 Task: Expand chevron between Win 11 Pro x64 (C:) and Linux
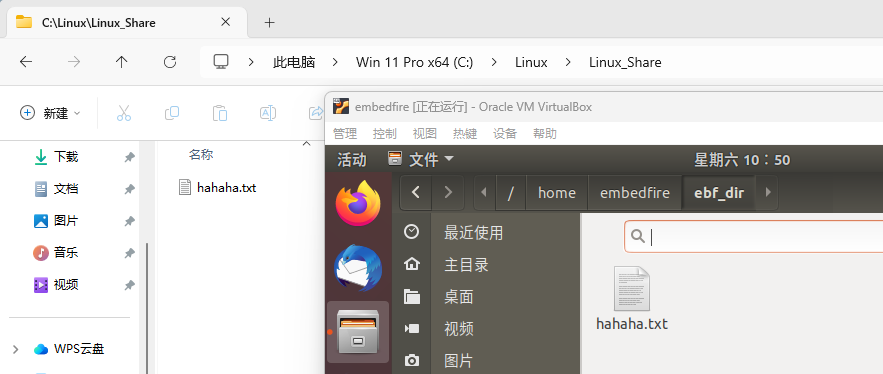[x=494, y=62]
